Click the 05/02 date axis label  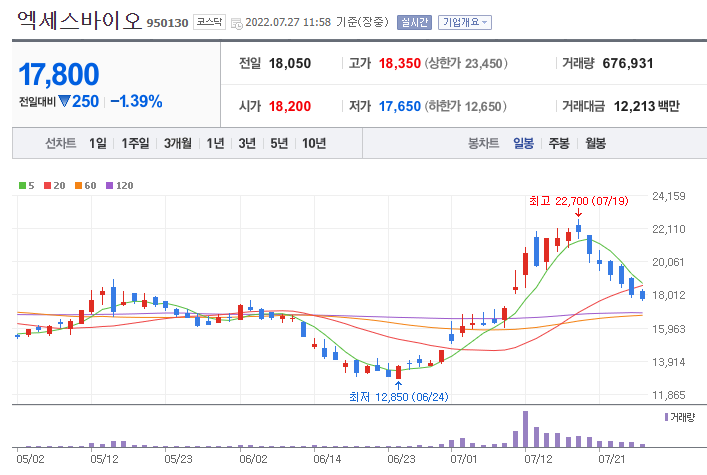click(30, 459)
